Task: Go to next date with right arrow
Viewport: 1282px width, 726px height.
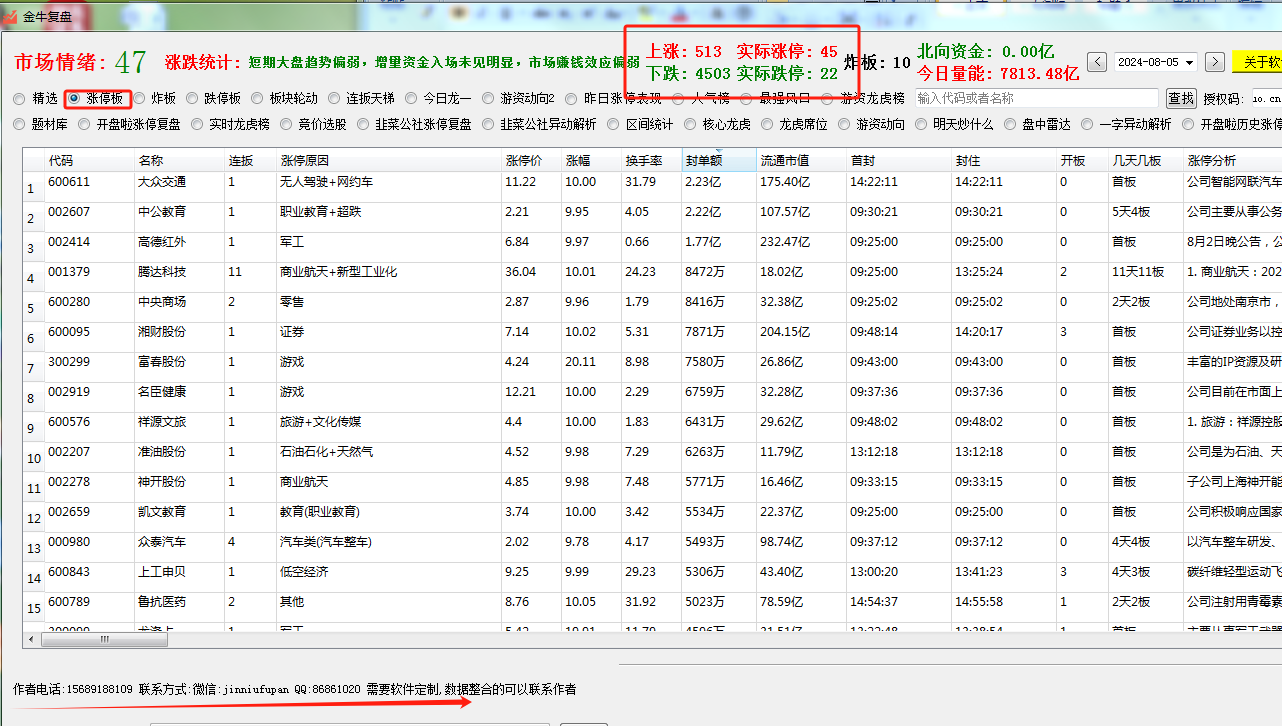Action: click(x=1215, y=62)
